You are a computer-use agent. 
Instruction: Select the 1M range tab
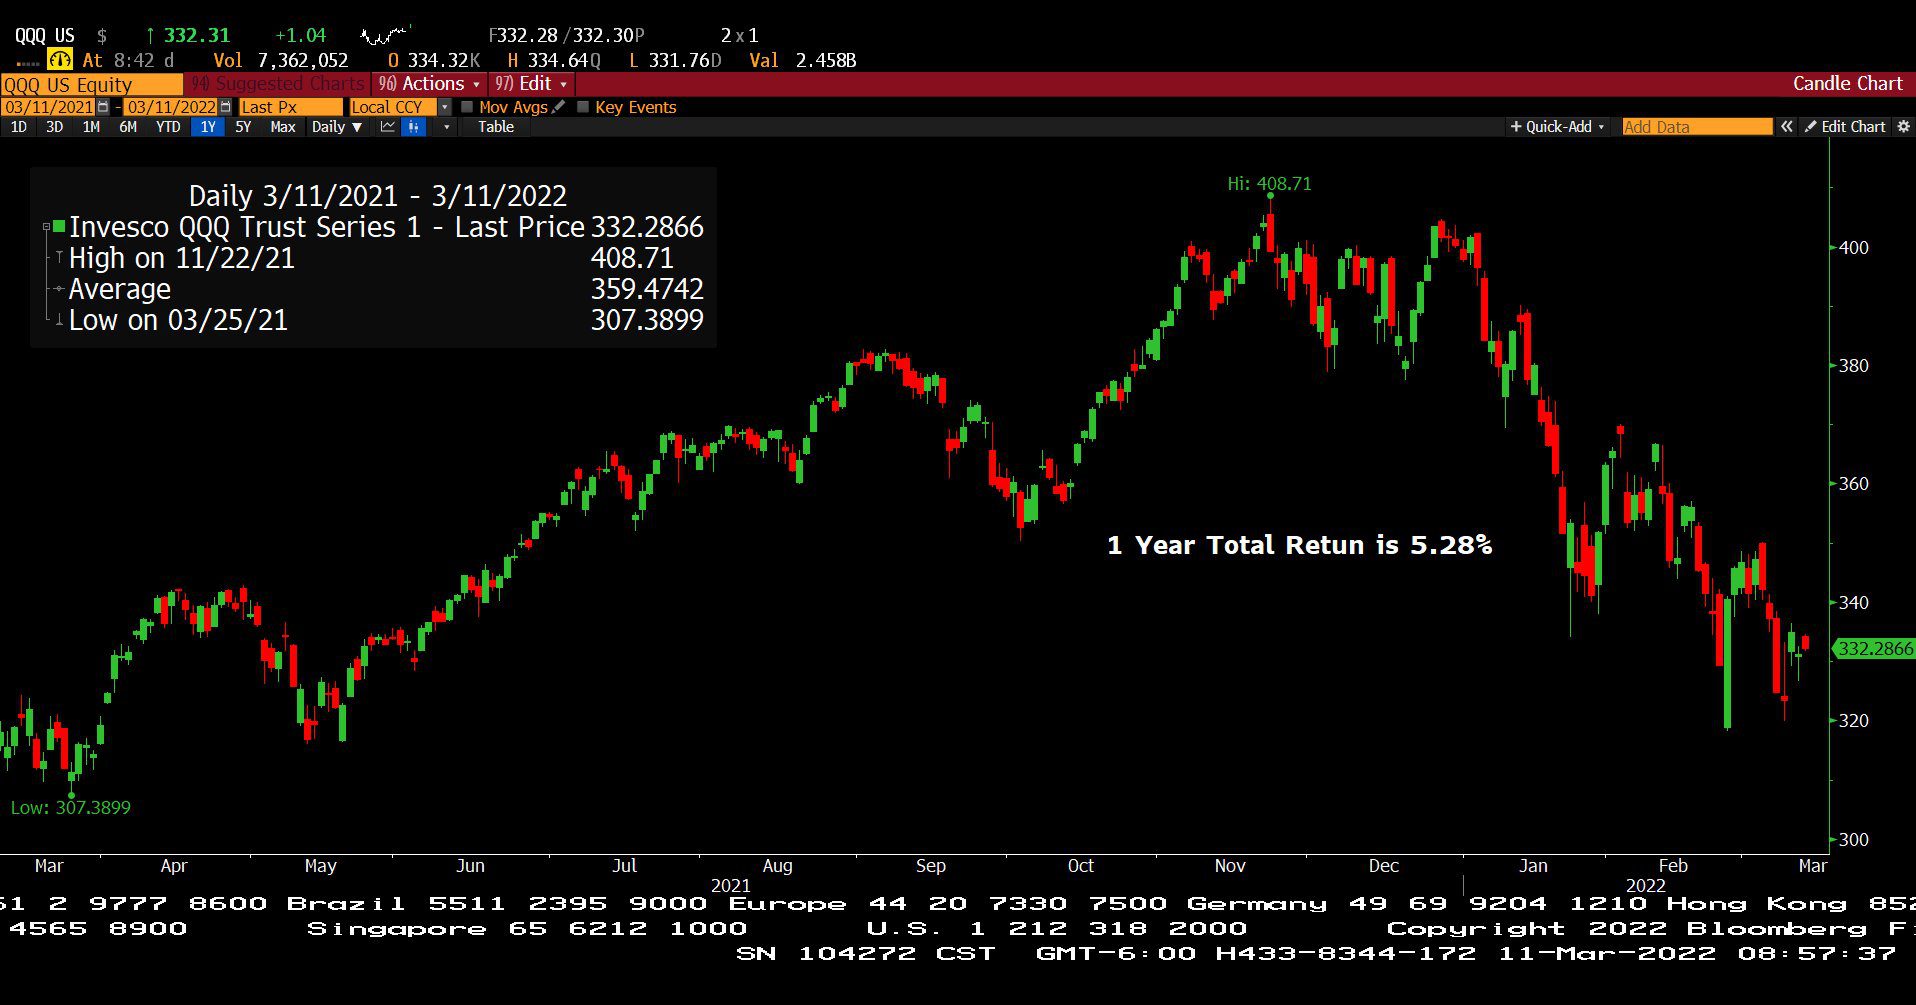pyautogui.click(x=91, y=127)
